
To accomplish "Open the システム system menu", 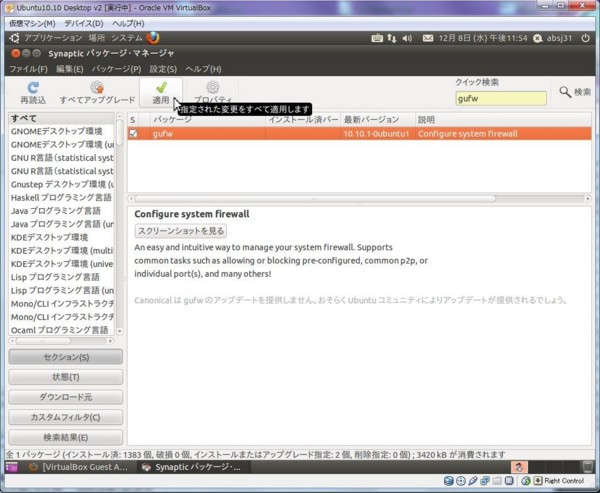I will [x=127, y=38].
